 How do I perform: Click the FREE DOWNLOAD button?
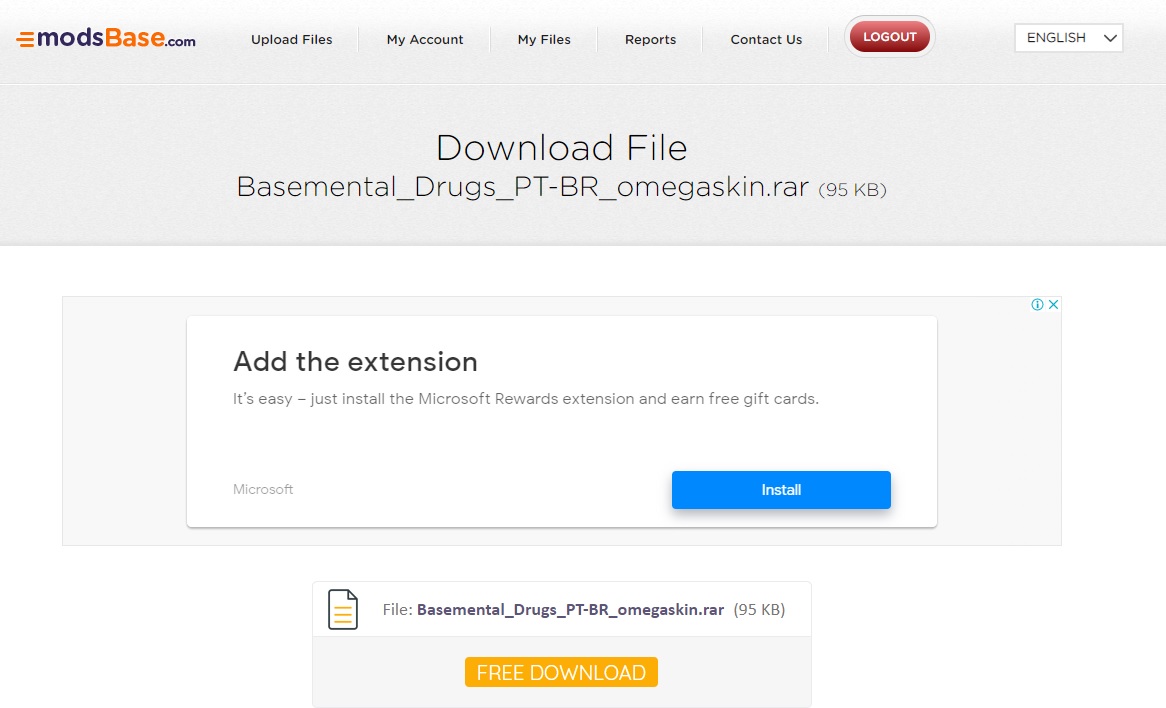tap(561, 672)
